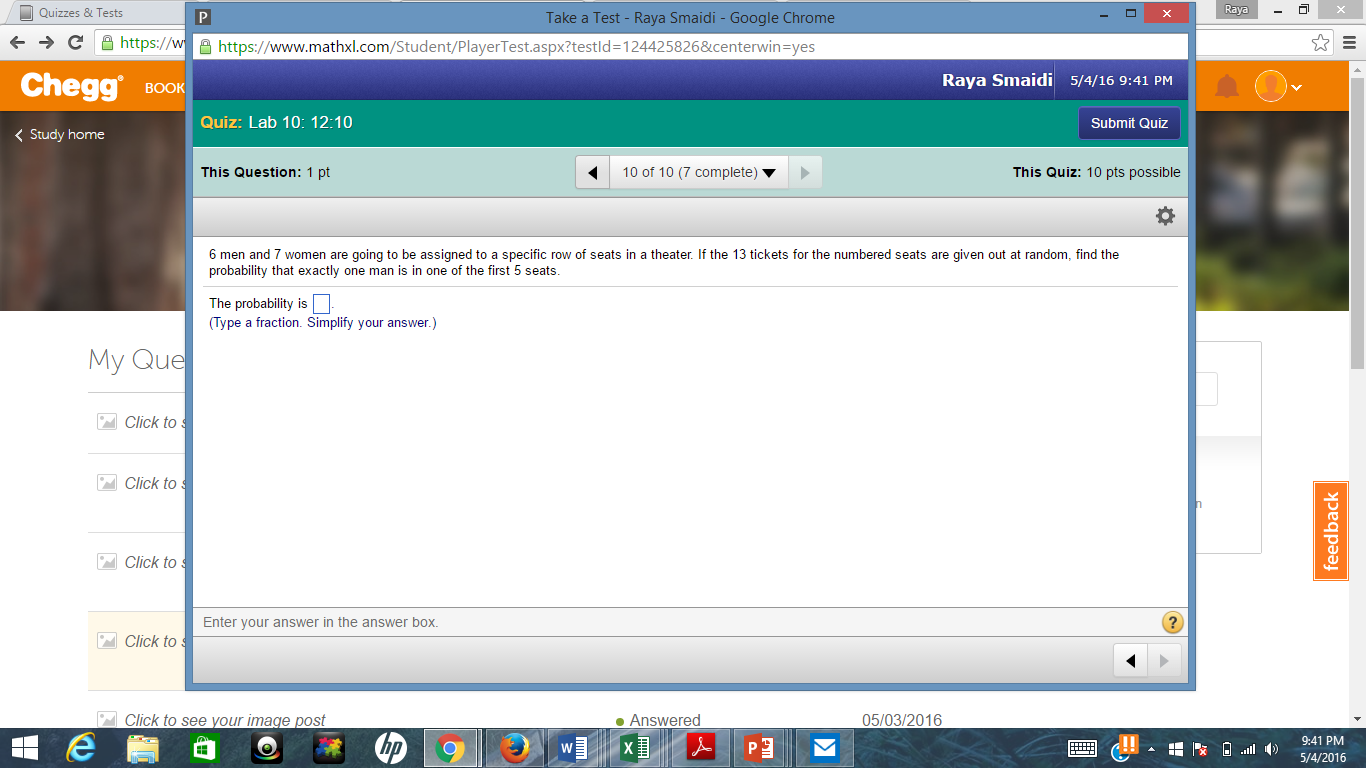Click the mathxl.com URL in the test window
This screenshot has height=768, width=1366.
(x=516, y=47)
